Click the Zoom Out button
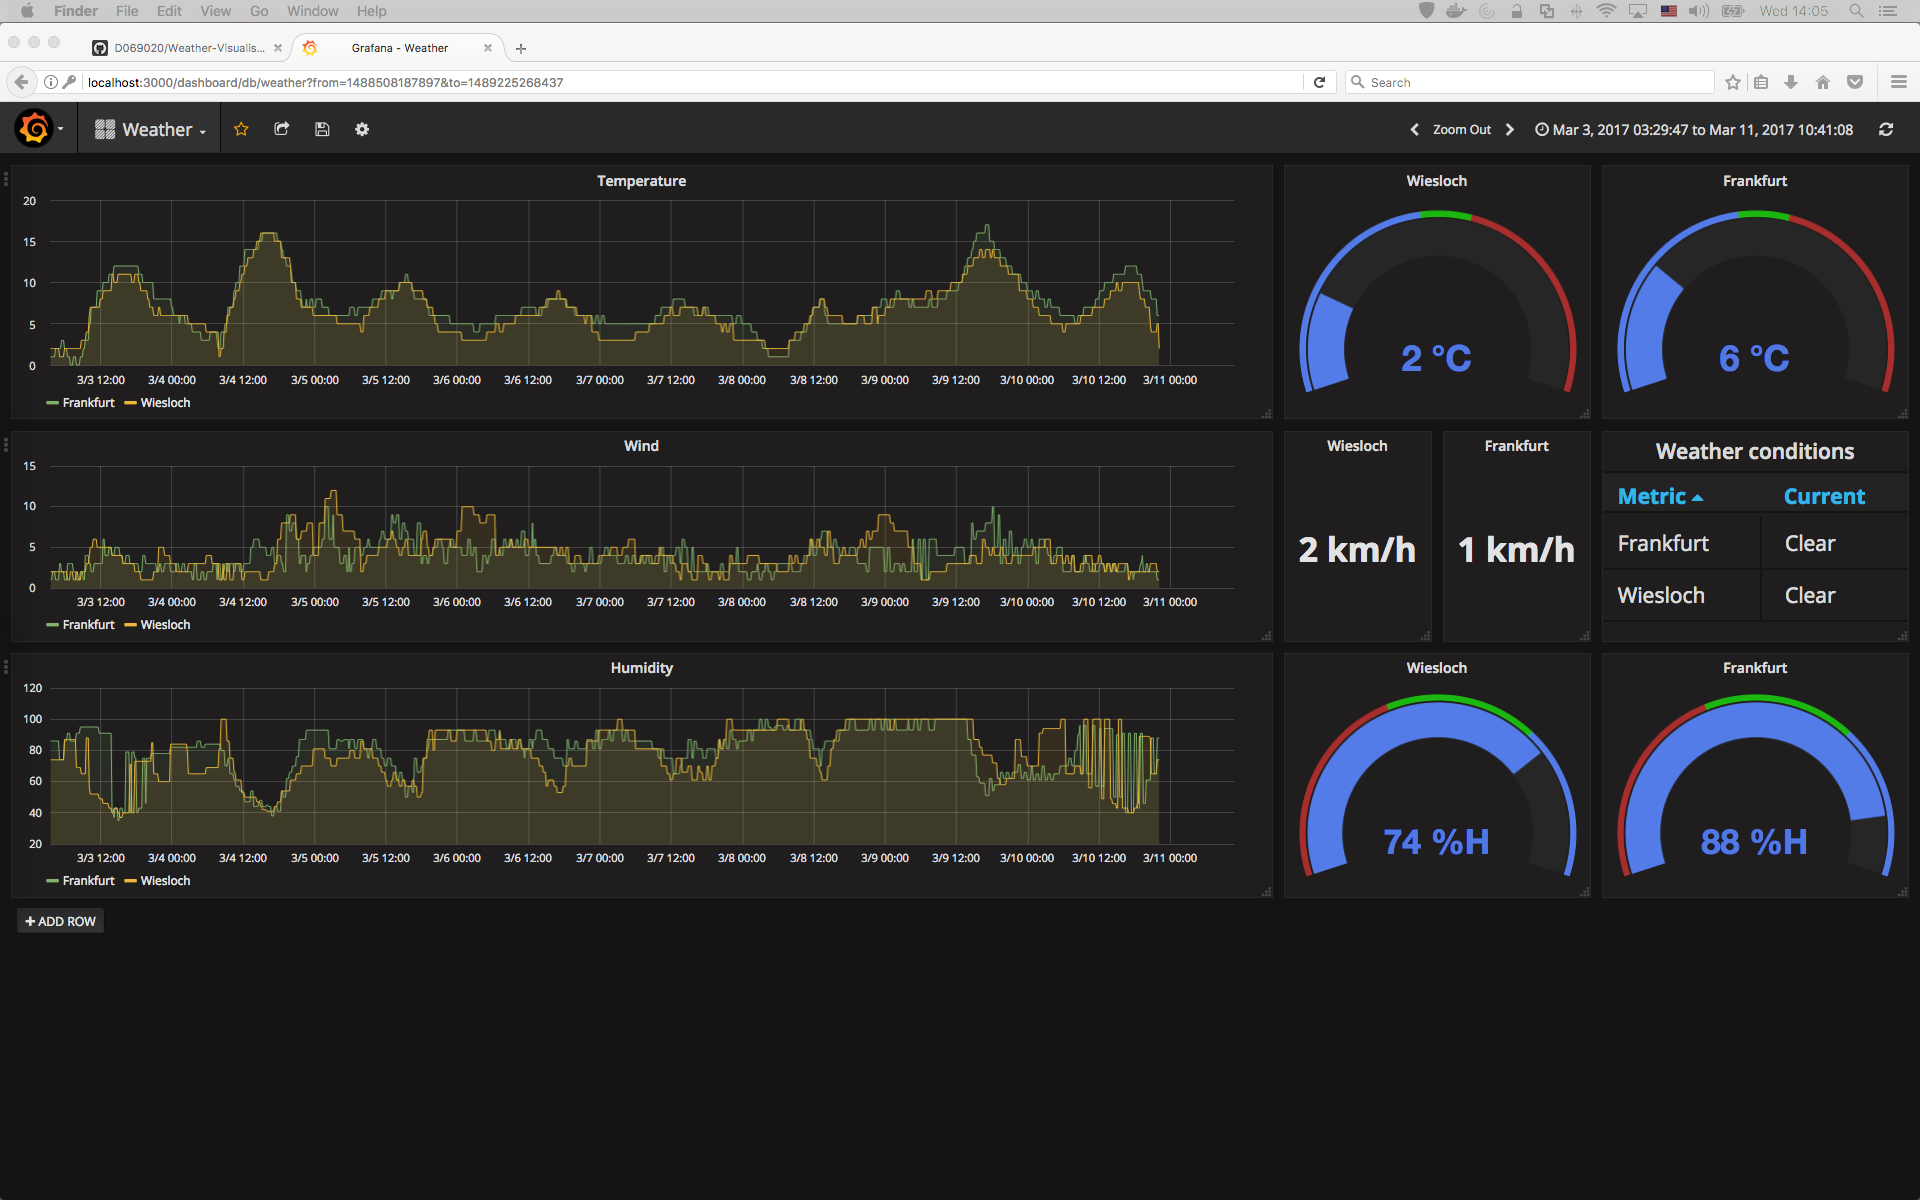 [x=1461, y=129]
